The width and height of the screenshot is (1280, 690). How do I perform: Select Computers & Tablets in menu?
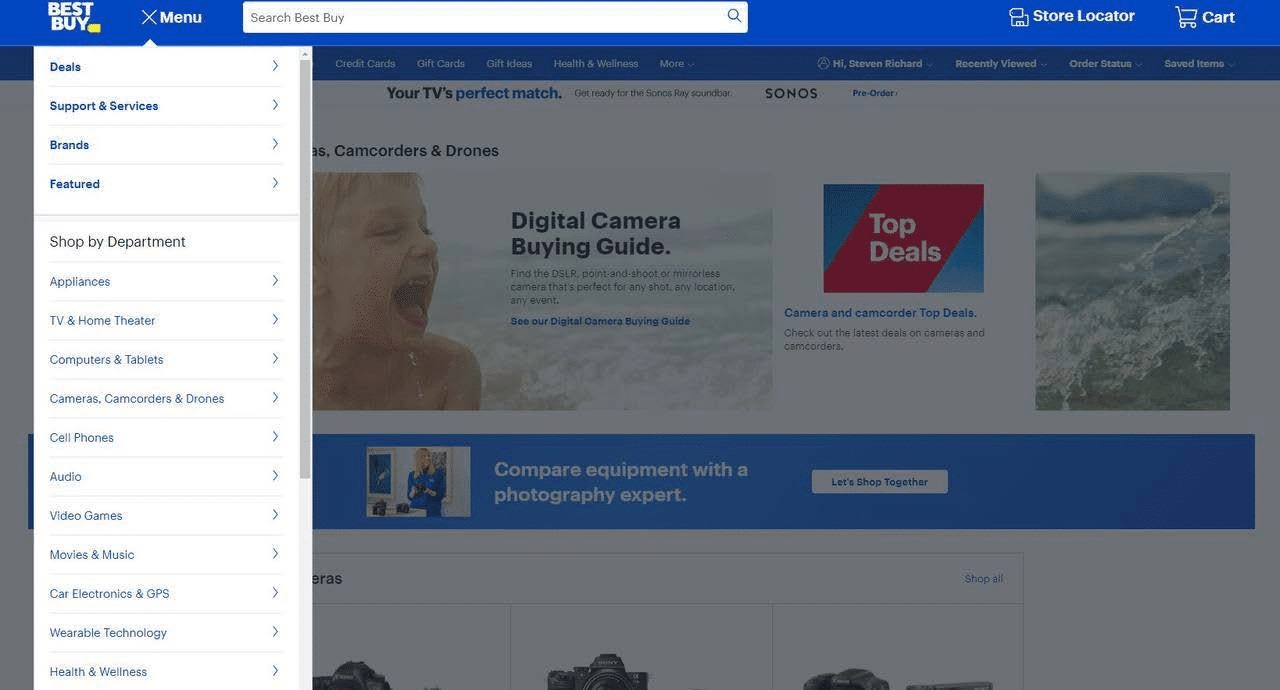[x=106, y=360]
